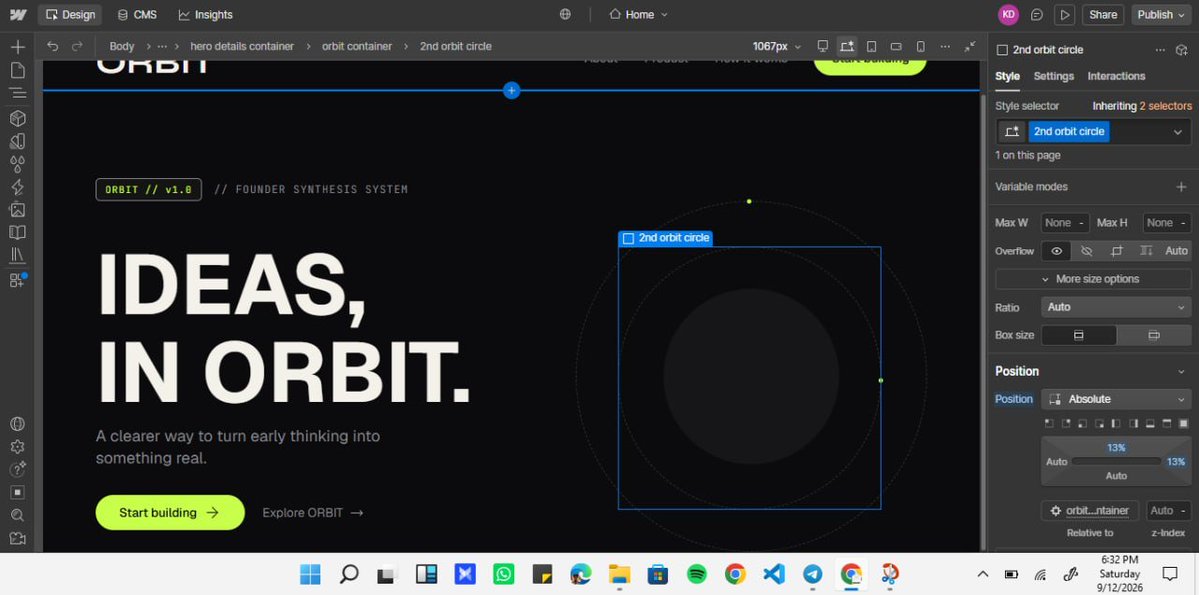Open the Interactions lightning panel
1199x595 pixels.
coord(18,187)
